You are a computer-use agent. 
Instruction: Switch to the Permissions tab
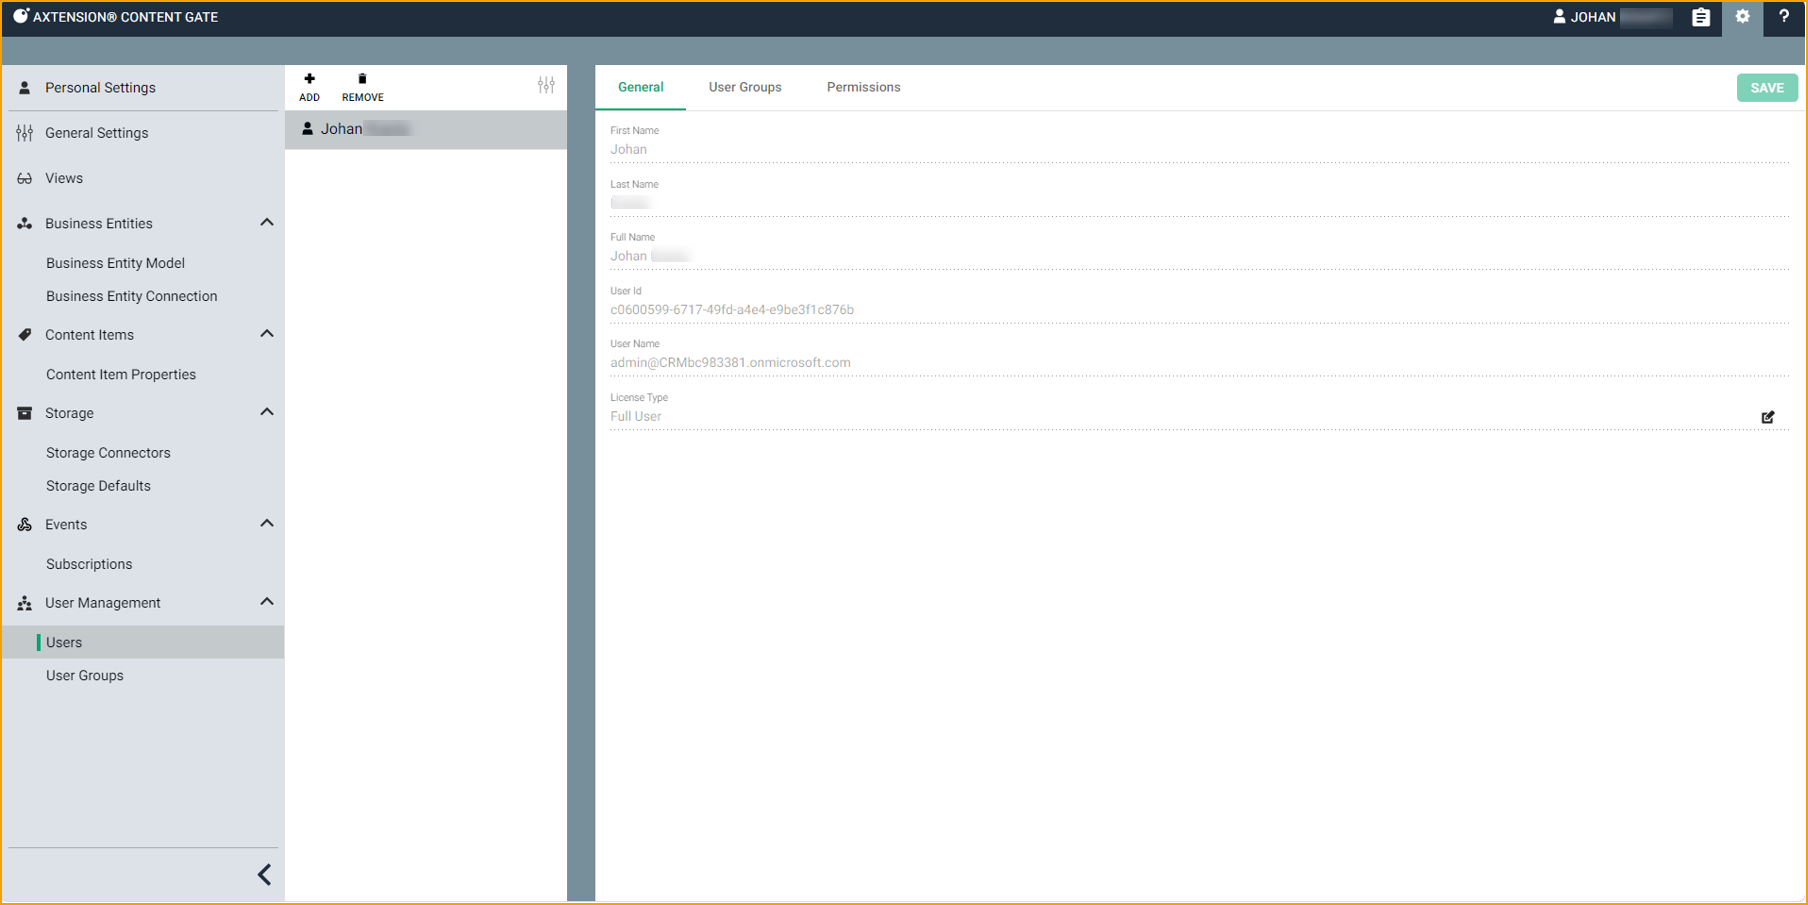click(863, 87)
